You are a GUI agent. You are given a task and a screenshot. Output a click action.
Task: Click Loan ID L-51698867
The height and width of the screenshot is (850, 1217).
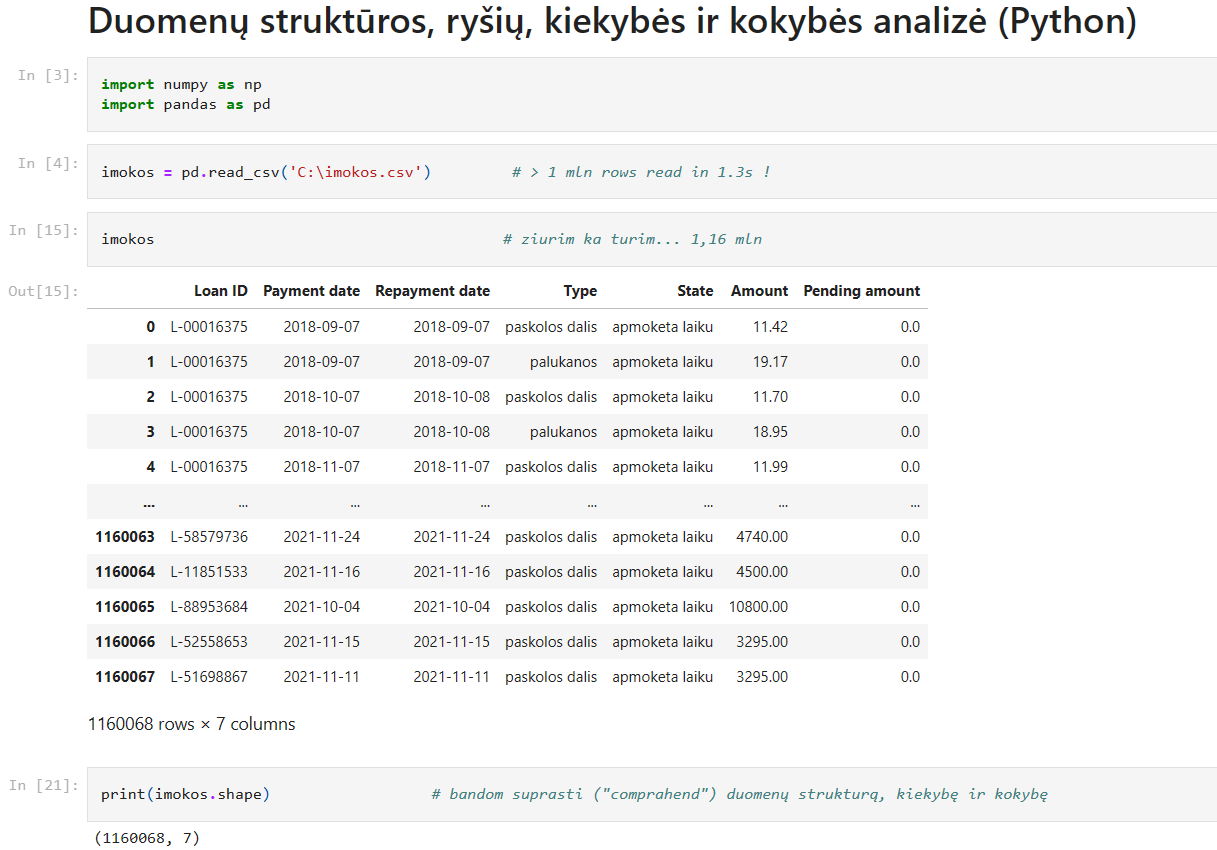point(209,677)
